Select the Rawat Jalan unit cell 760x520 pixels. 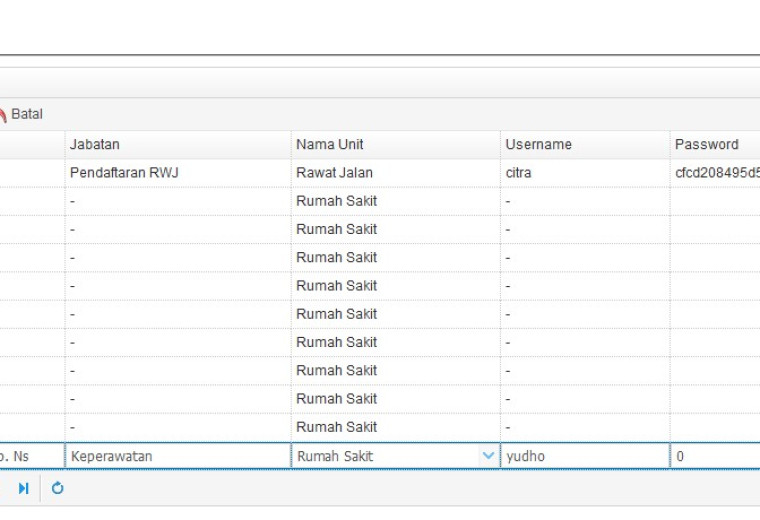[396, 173]
